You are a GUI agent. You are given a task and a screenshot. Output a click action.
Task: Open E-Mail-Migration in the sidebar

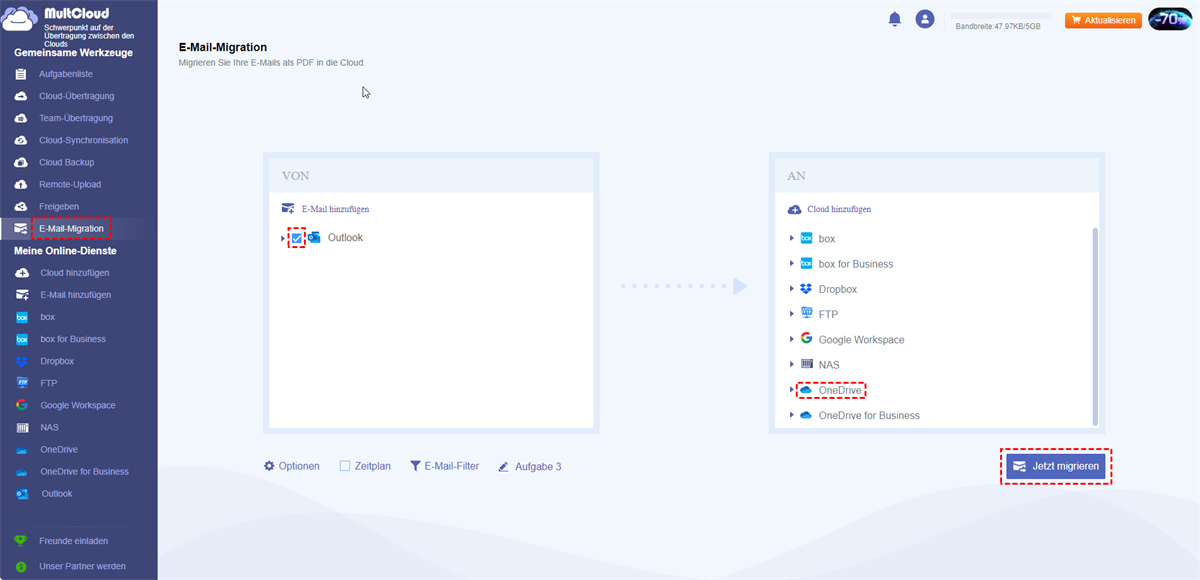71,229
